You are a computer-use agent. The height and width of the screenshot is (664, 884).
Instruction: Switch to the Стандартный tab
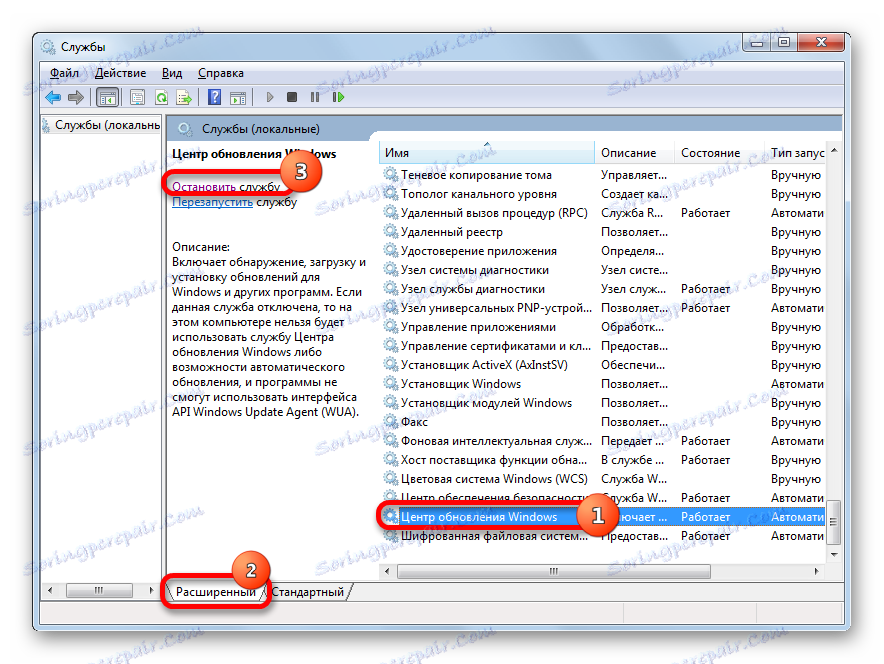pos(308,592)
